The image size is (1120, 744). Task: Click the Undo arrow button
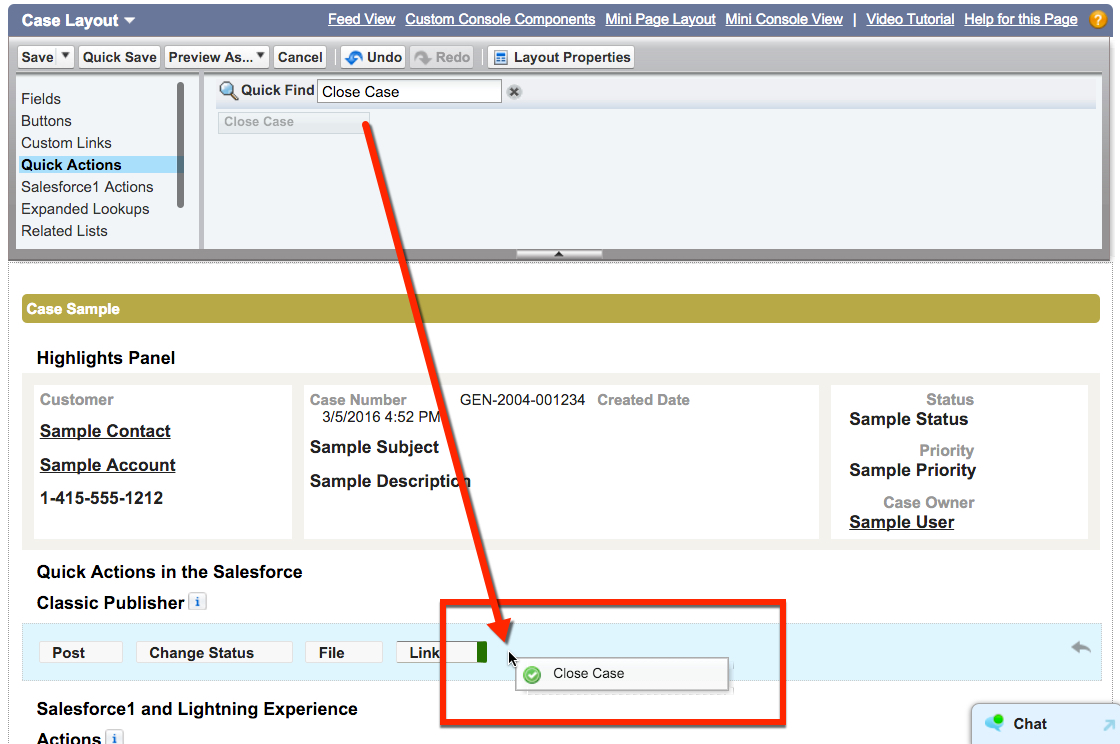click(x=373, y=57)
